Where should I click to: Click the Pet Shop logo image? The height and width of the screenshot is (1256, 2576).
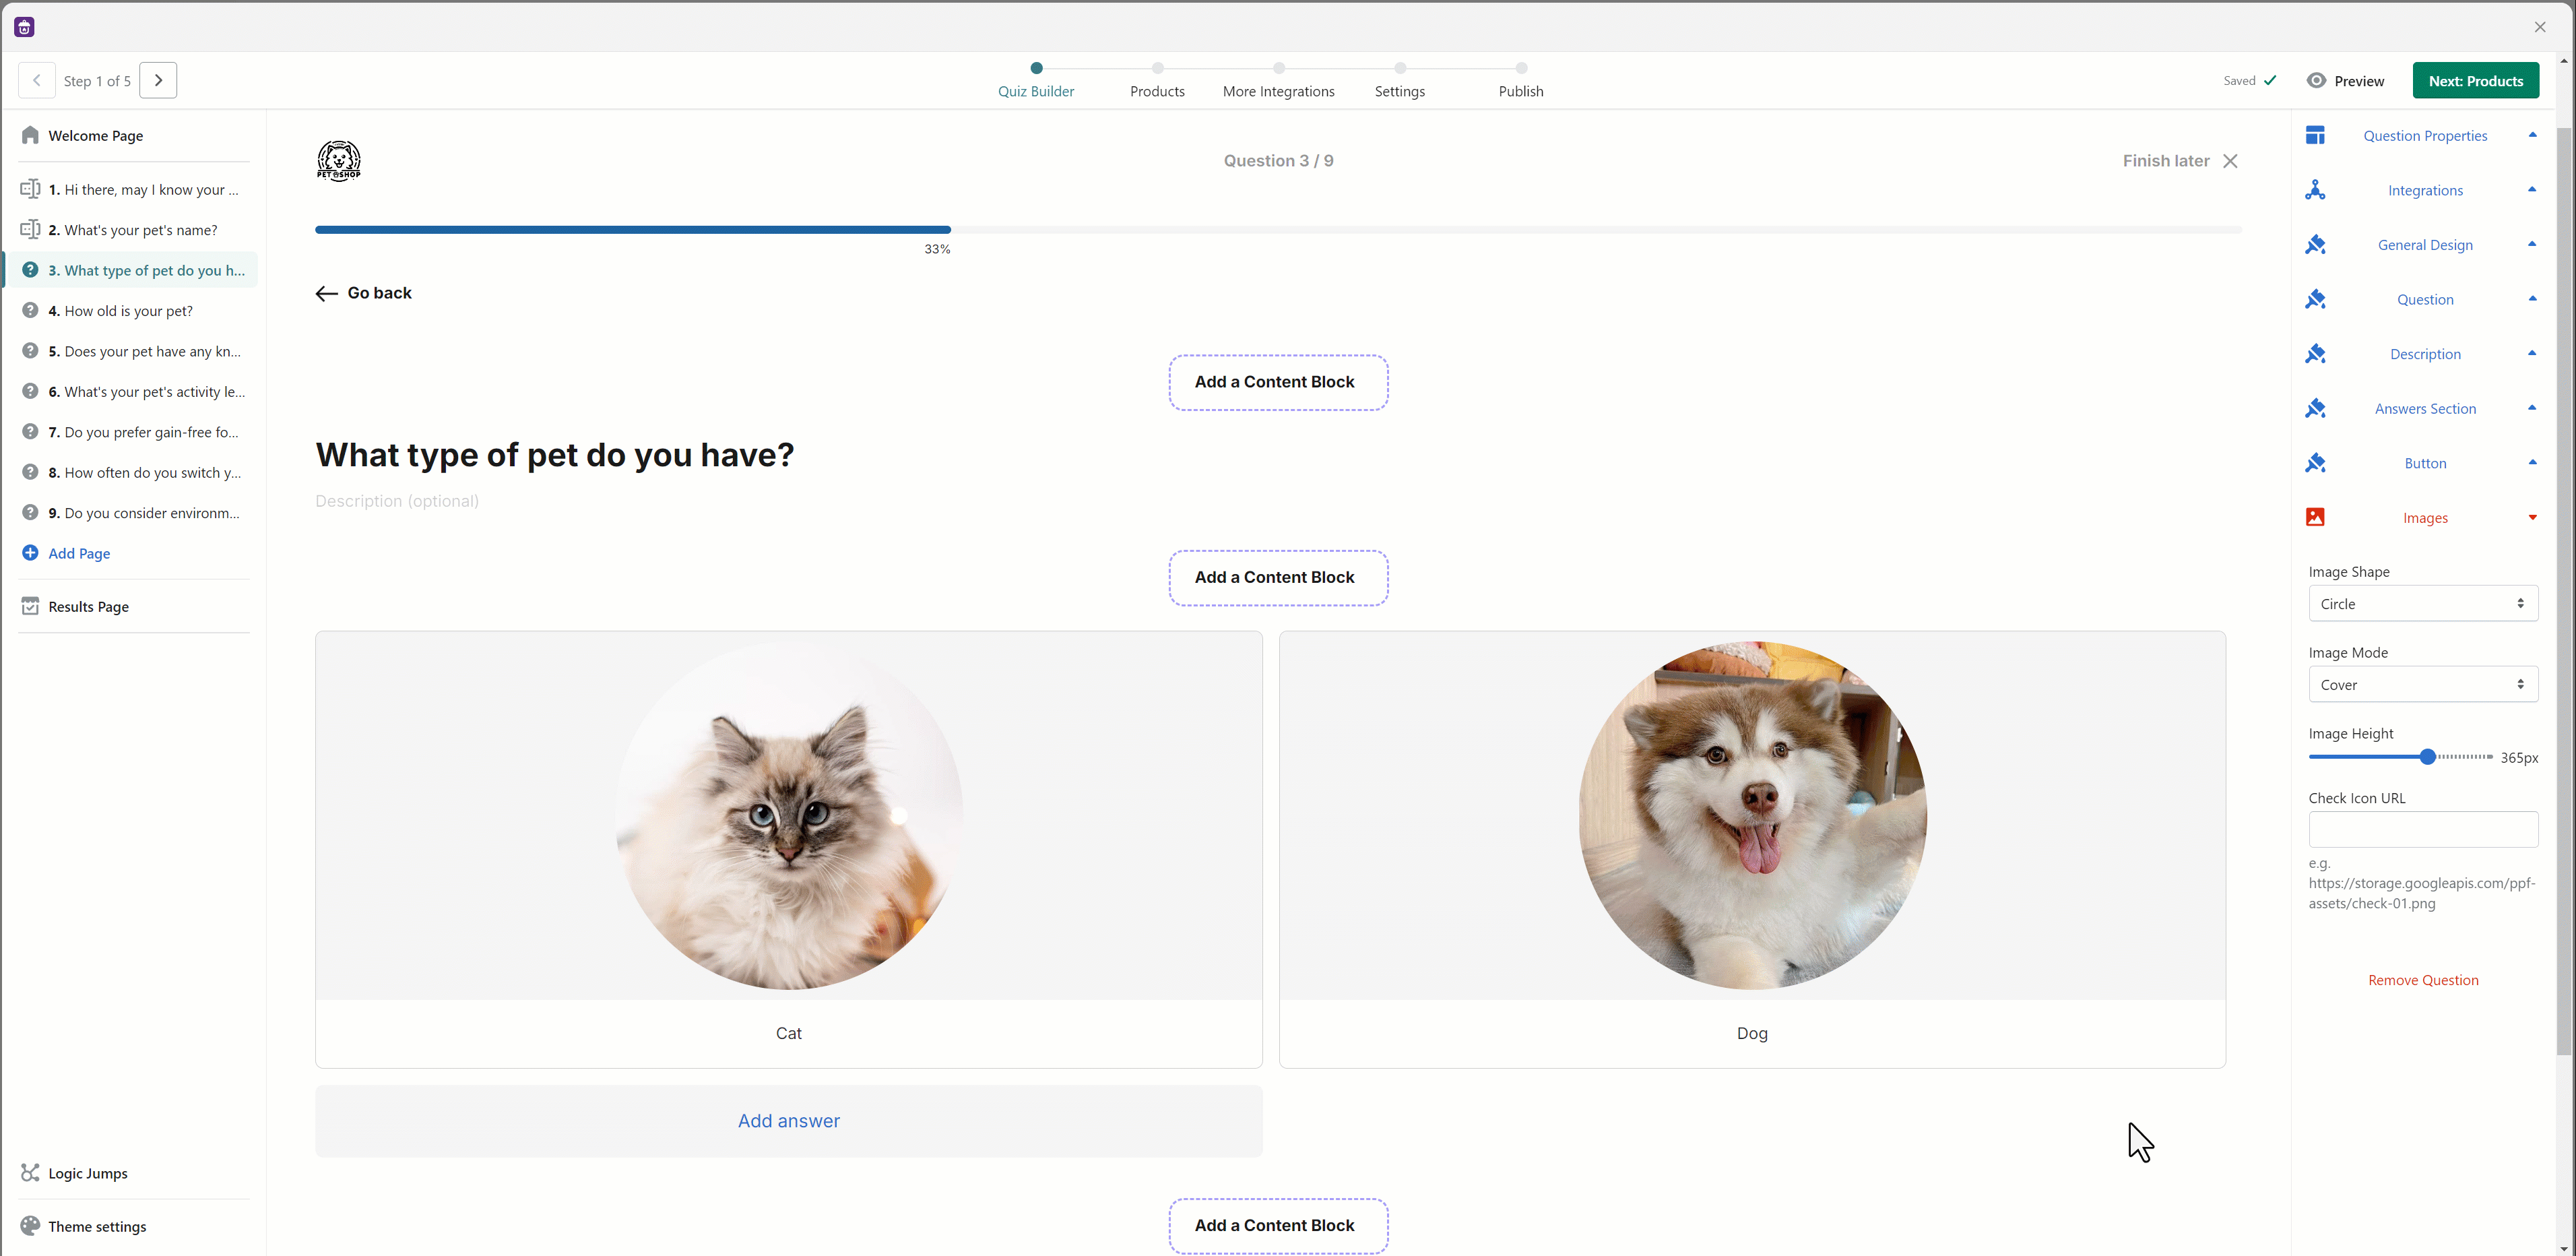click(x=339, y=160)
